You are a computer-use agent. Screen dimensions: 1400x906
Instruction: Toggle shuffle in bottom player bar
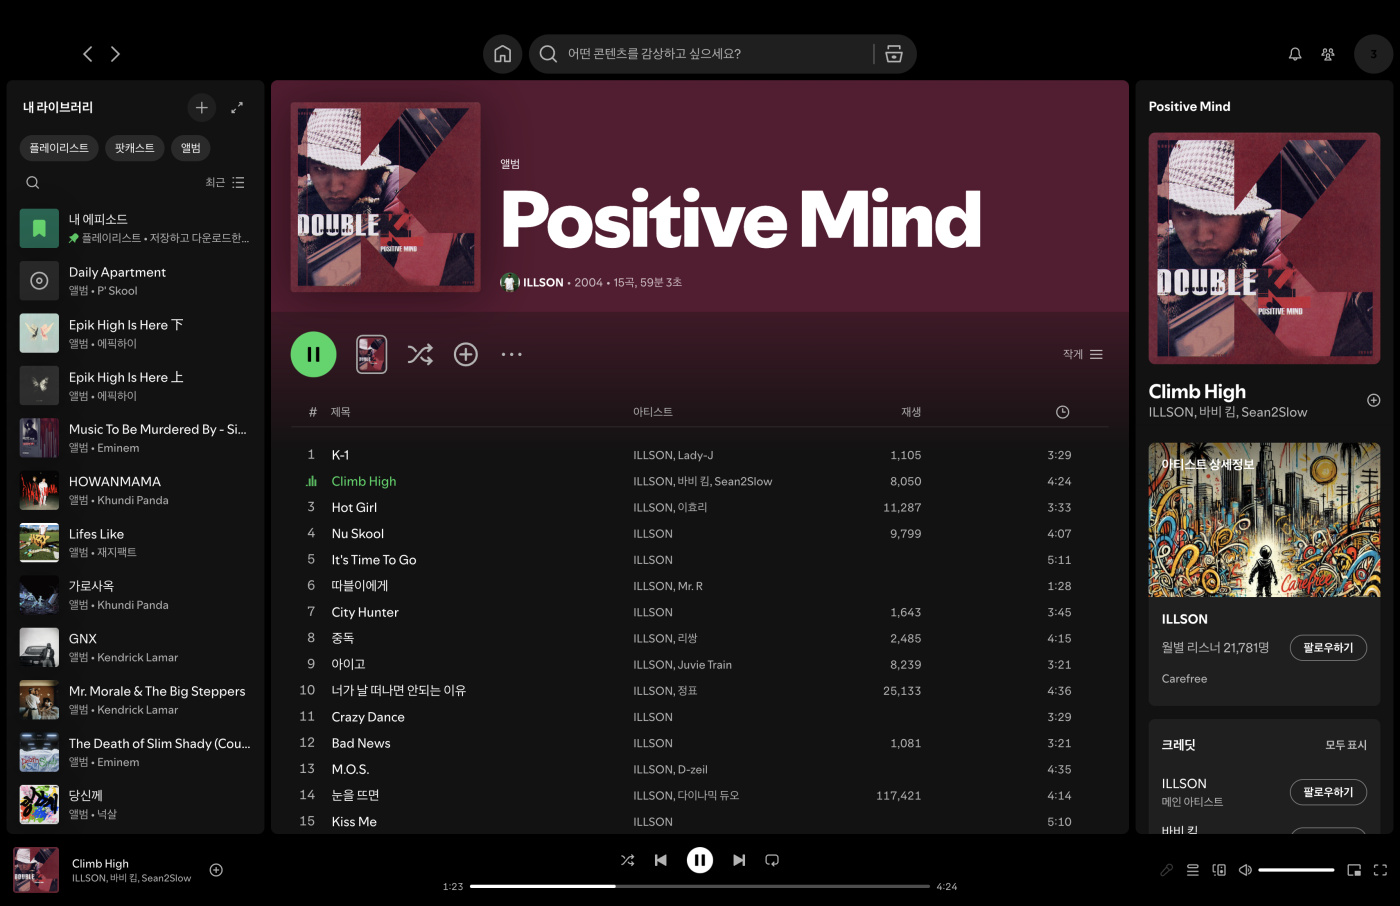click(x=627, y=860)
